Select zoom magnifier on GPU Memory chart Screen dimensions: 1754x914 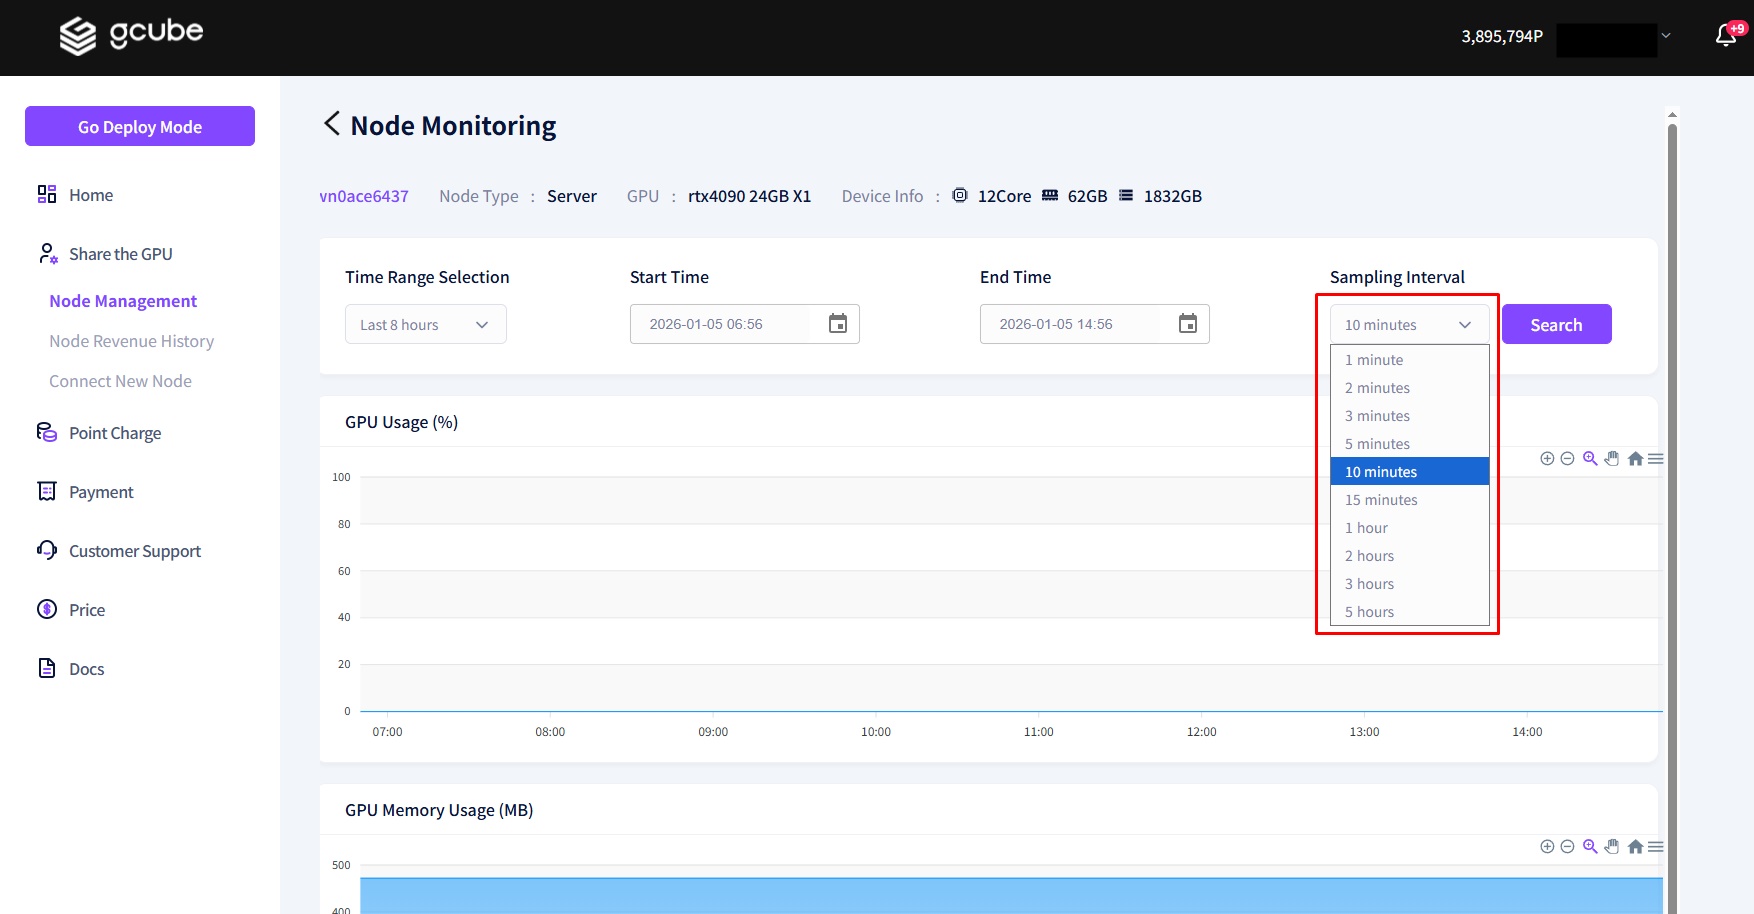coord(1590,847)
